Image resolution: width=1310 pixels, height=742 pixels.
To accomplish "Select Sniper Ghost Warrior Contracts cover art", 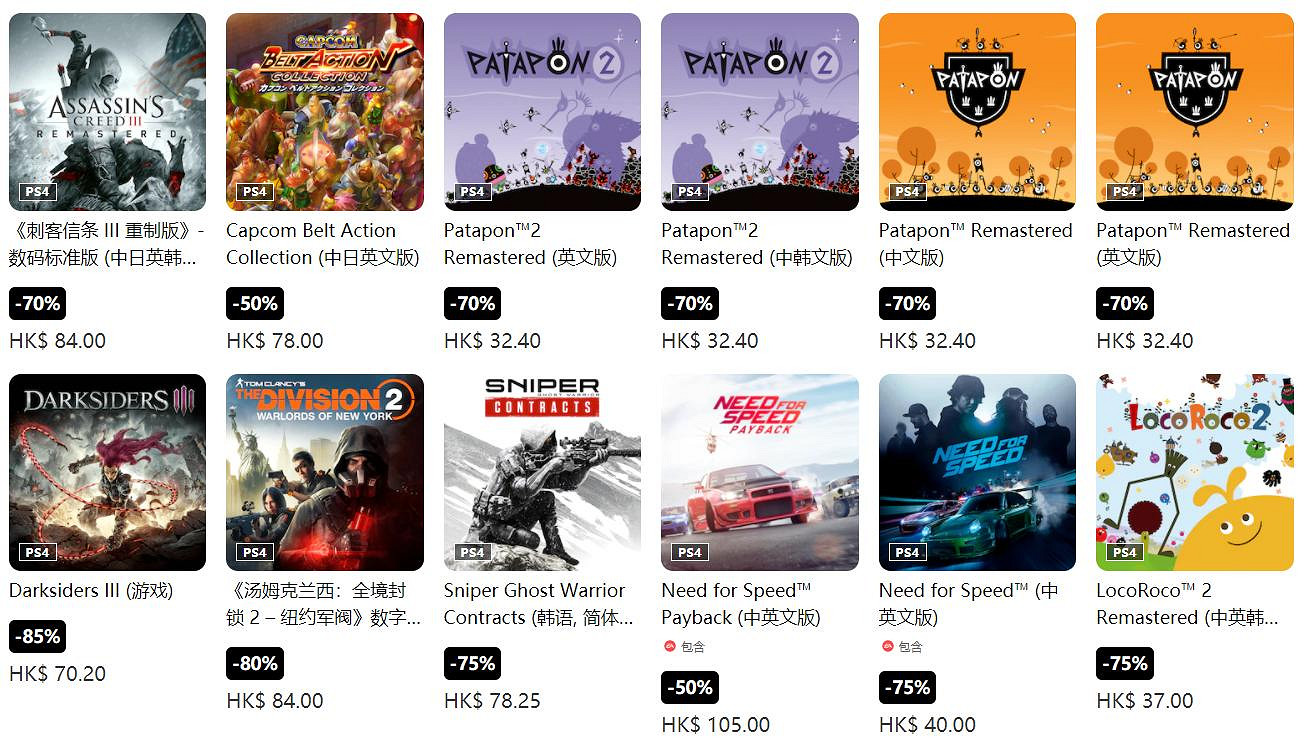I will click(542, 472).
